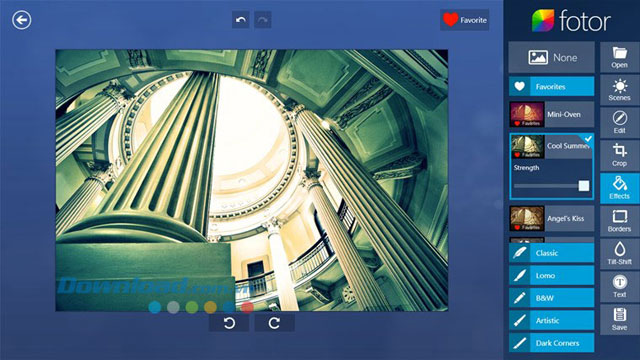Redo the last edit
Screen dimensions: 640x360
[x=263, y=20]
